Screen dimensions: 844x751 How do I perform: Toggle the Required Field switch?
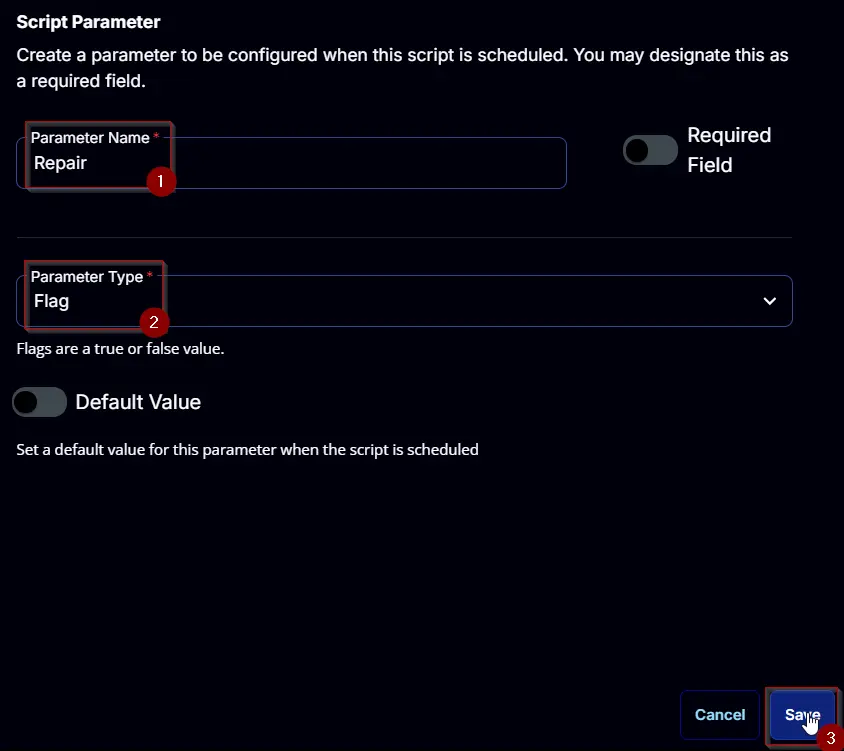(650, 150)
